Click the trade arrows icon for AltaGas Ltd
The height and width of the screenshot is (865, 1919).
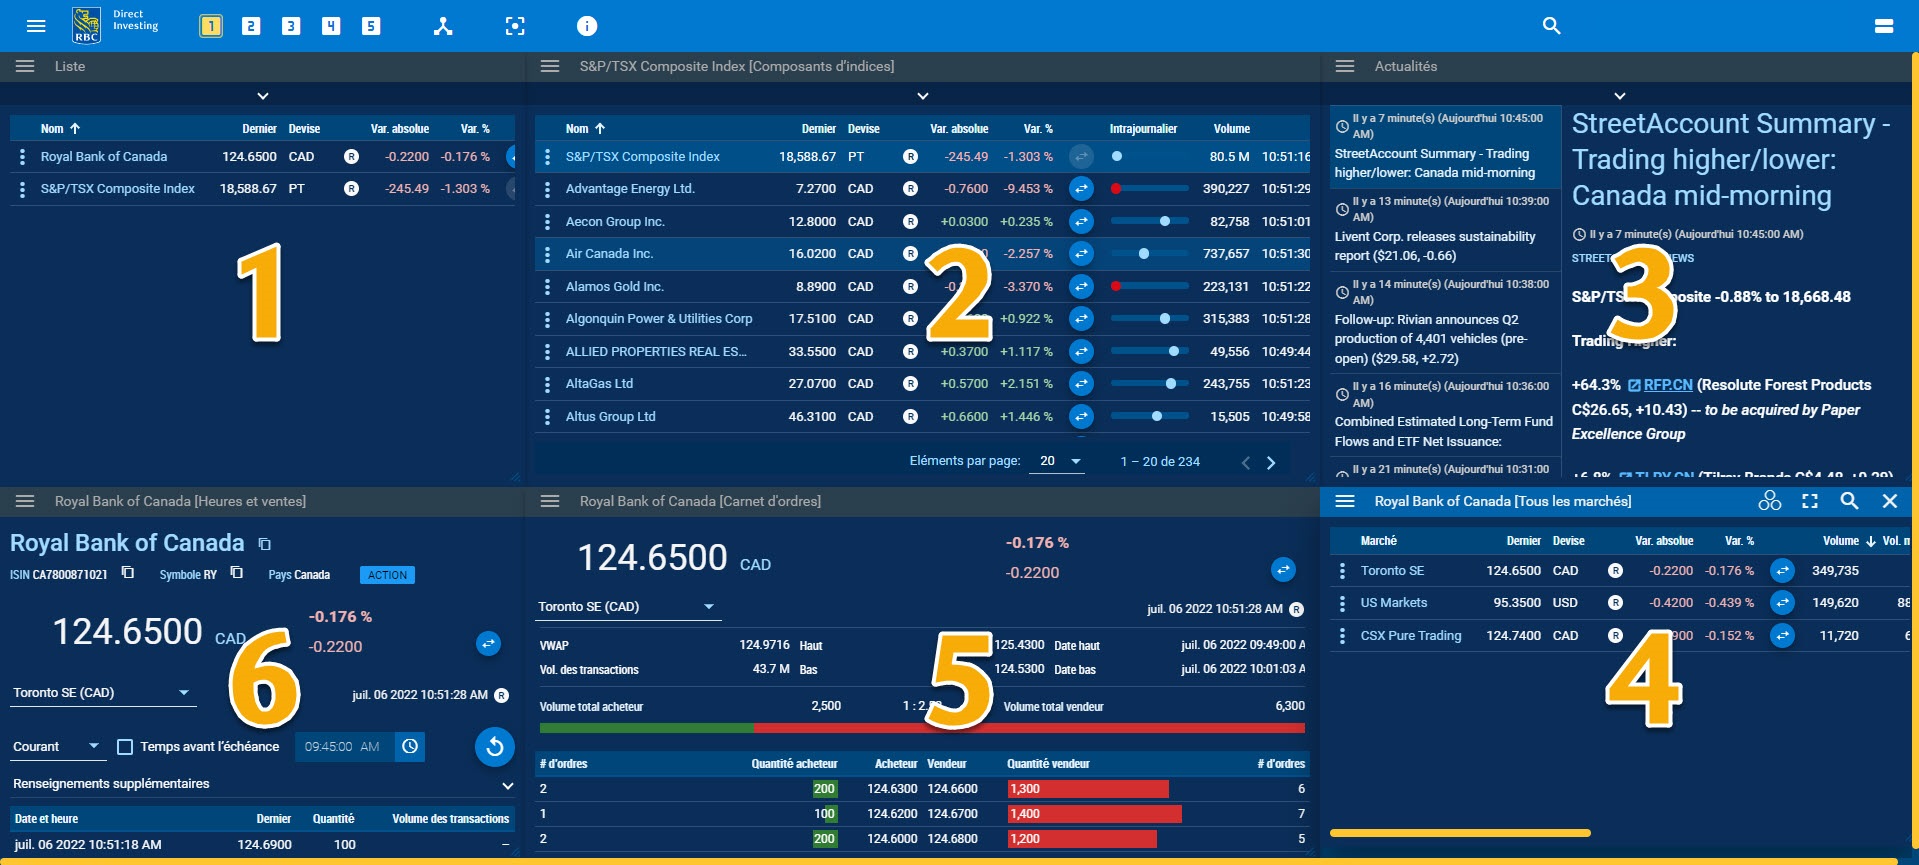point(1081,384)
